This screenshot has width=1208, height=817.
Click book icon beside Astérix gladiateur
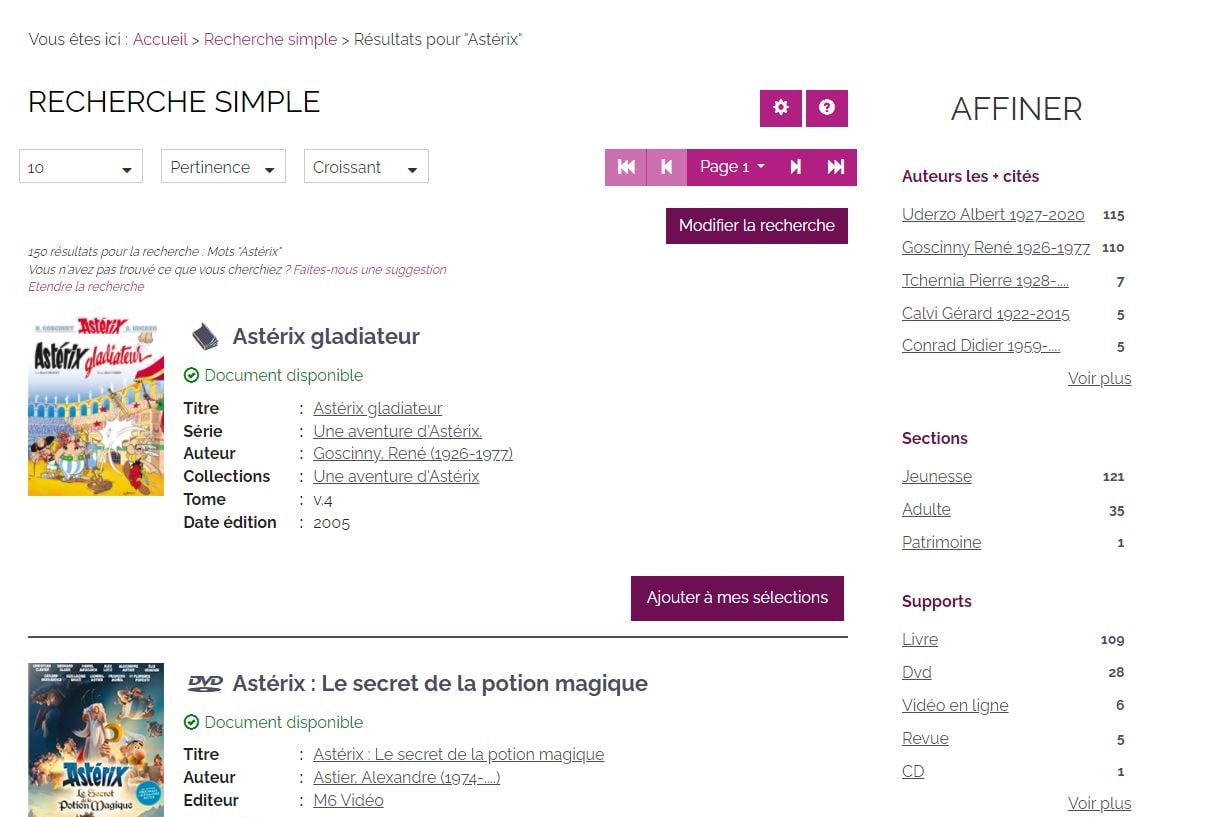click(x=204, y=337)
